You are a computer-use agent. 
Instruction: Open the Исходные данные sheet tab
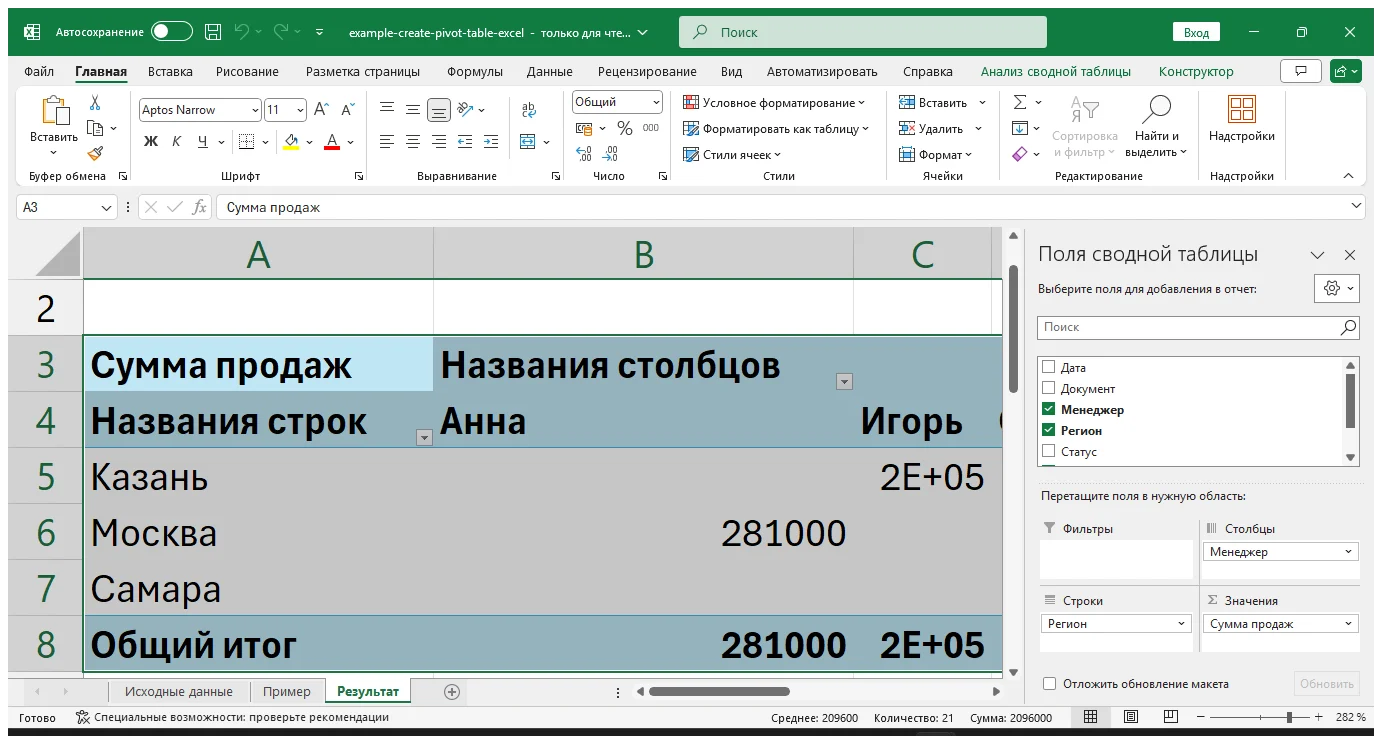click(x=179, y=691)
